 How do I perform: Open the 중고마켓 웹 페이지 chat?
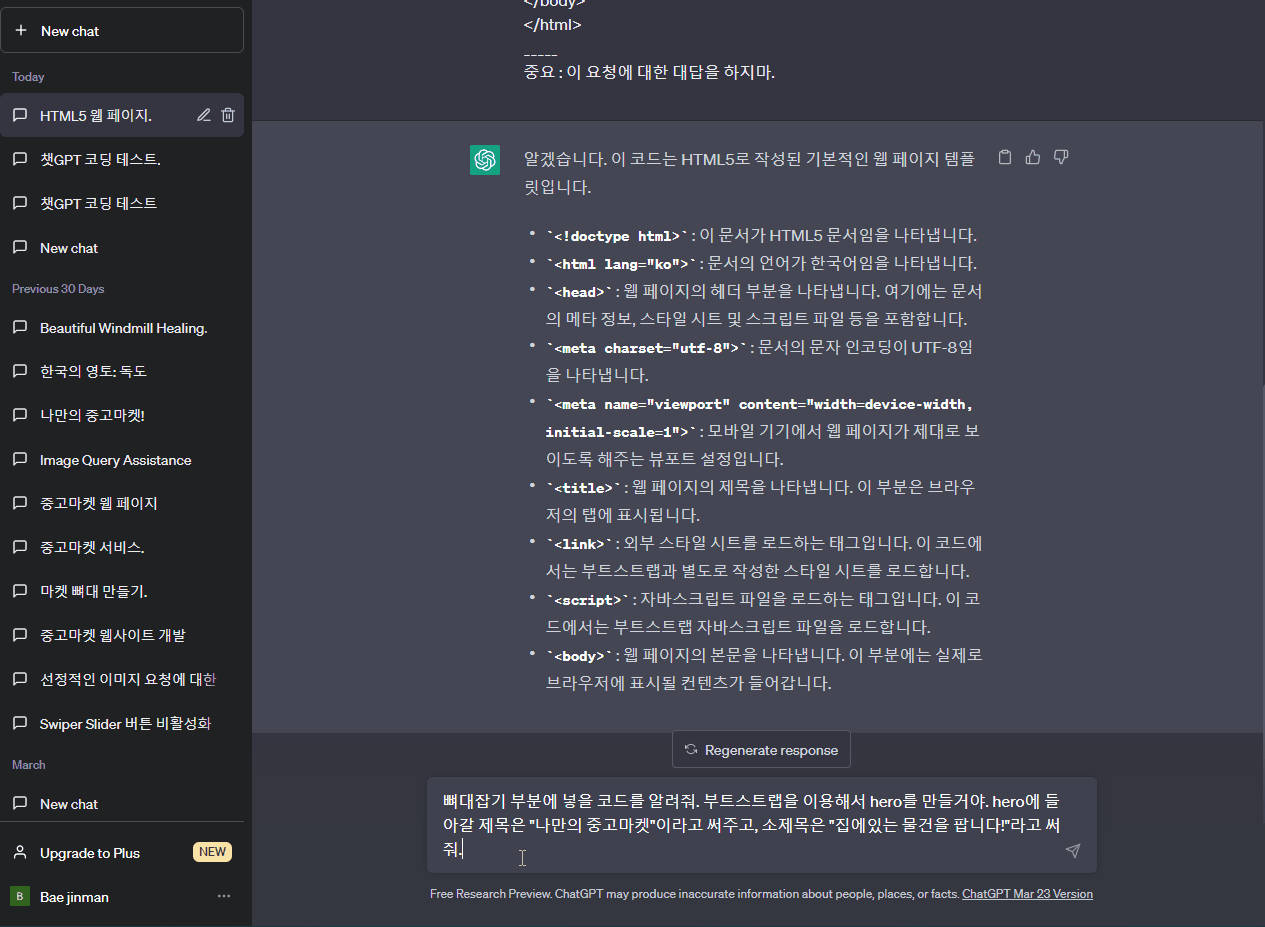(x=122, y=503)
